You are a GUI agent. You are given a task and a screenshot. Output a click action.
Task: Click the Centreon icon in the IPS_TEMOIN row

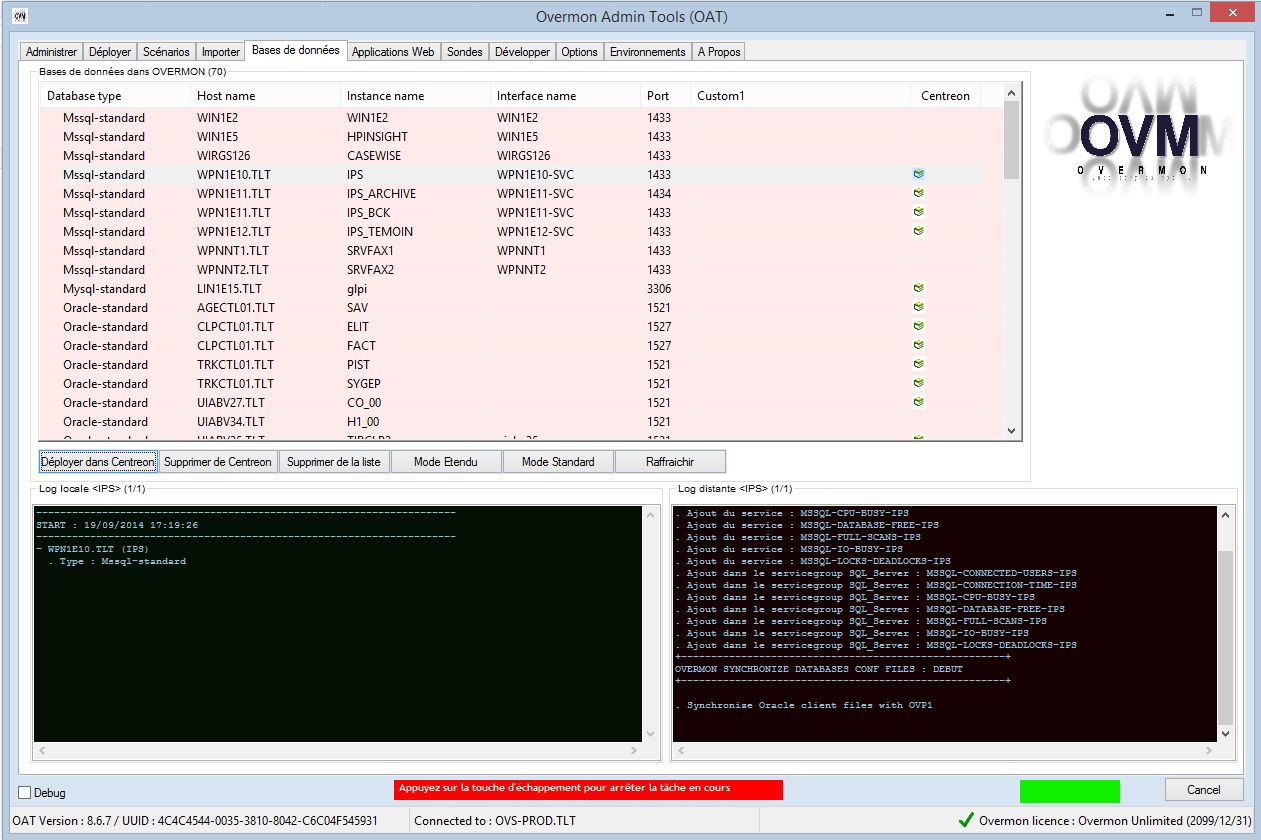[918, 231]
